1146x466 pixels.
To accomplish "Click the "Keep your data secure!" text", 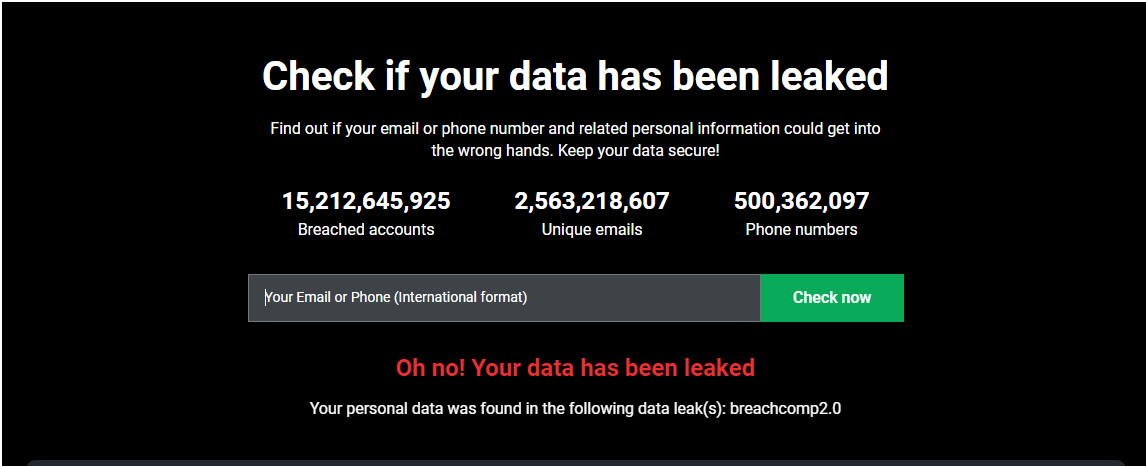I will pos(638,151).
